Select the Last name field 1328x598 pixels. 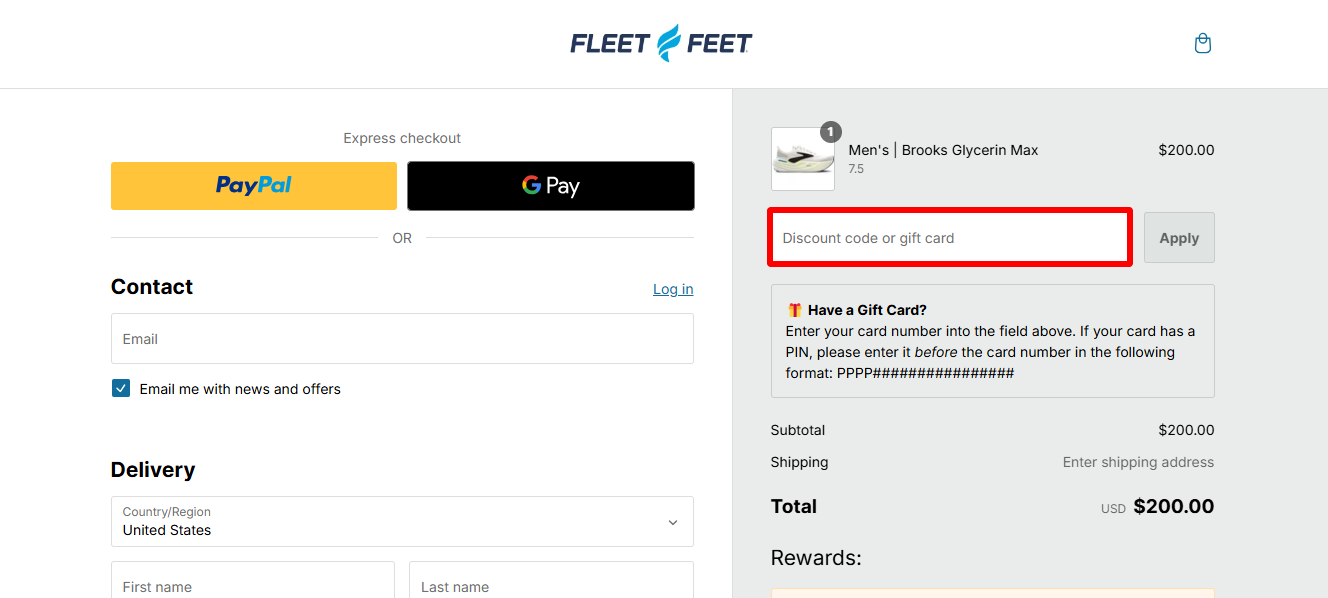point(551,583)
